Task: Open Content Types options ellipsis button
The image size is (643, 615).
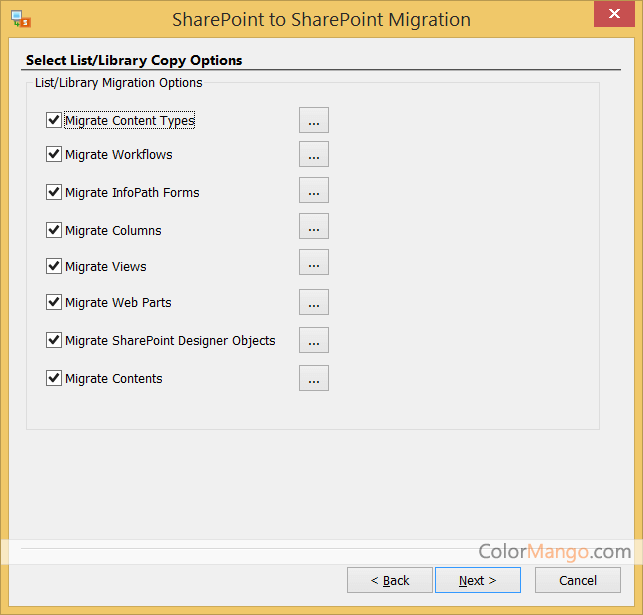Action: pos(313,120)
